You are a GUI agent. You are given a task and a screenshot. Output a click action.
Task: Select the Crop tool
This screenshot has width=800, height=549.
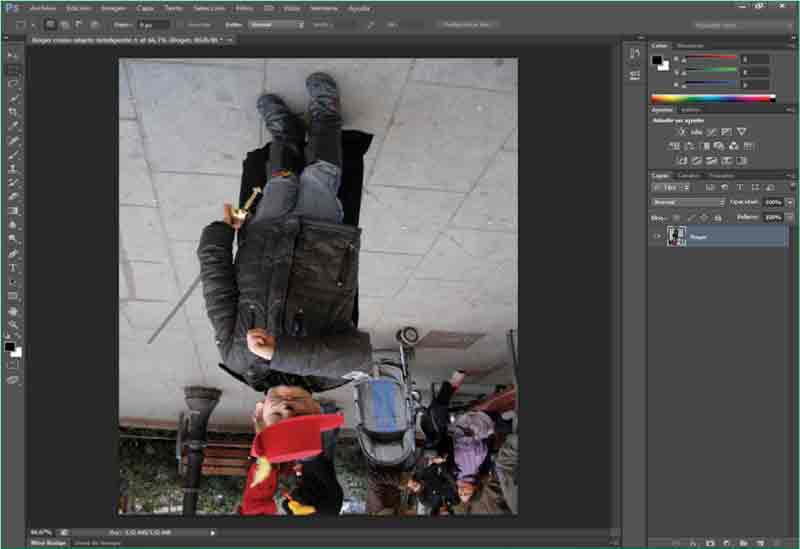tap(13, 112)
